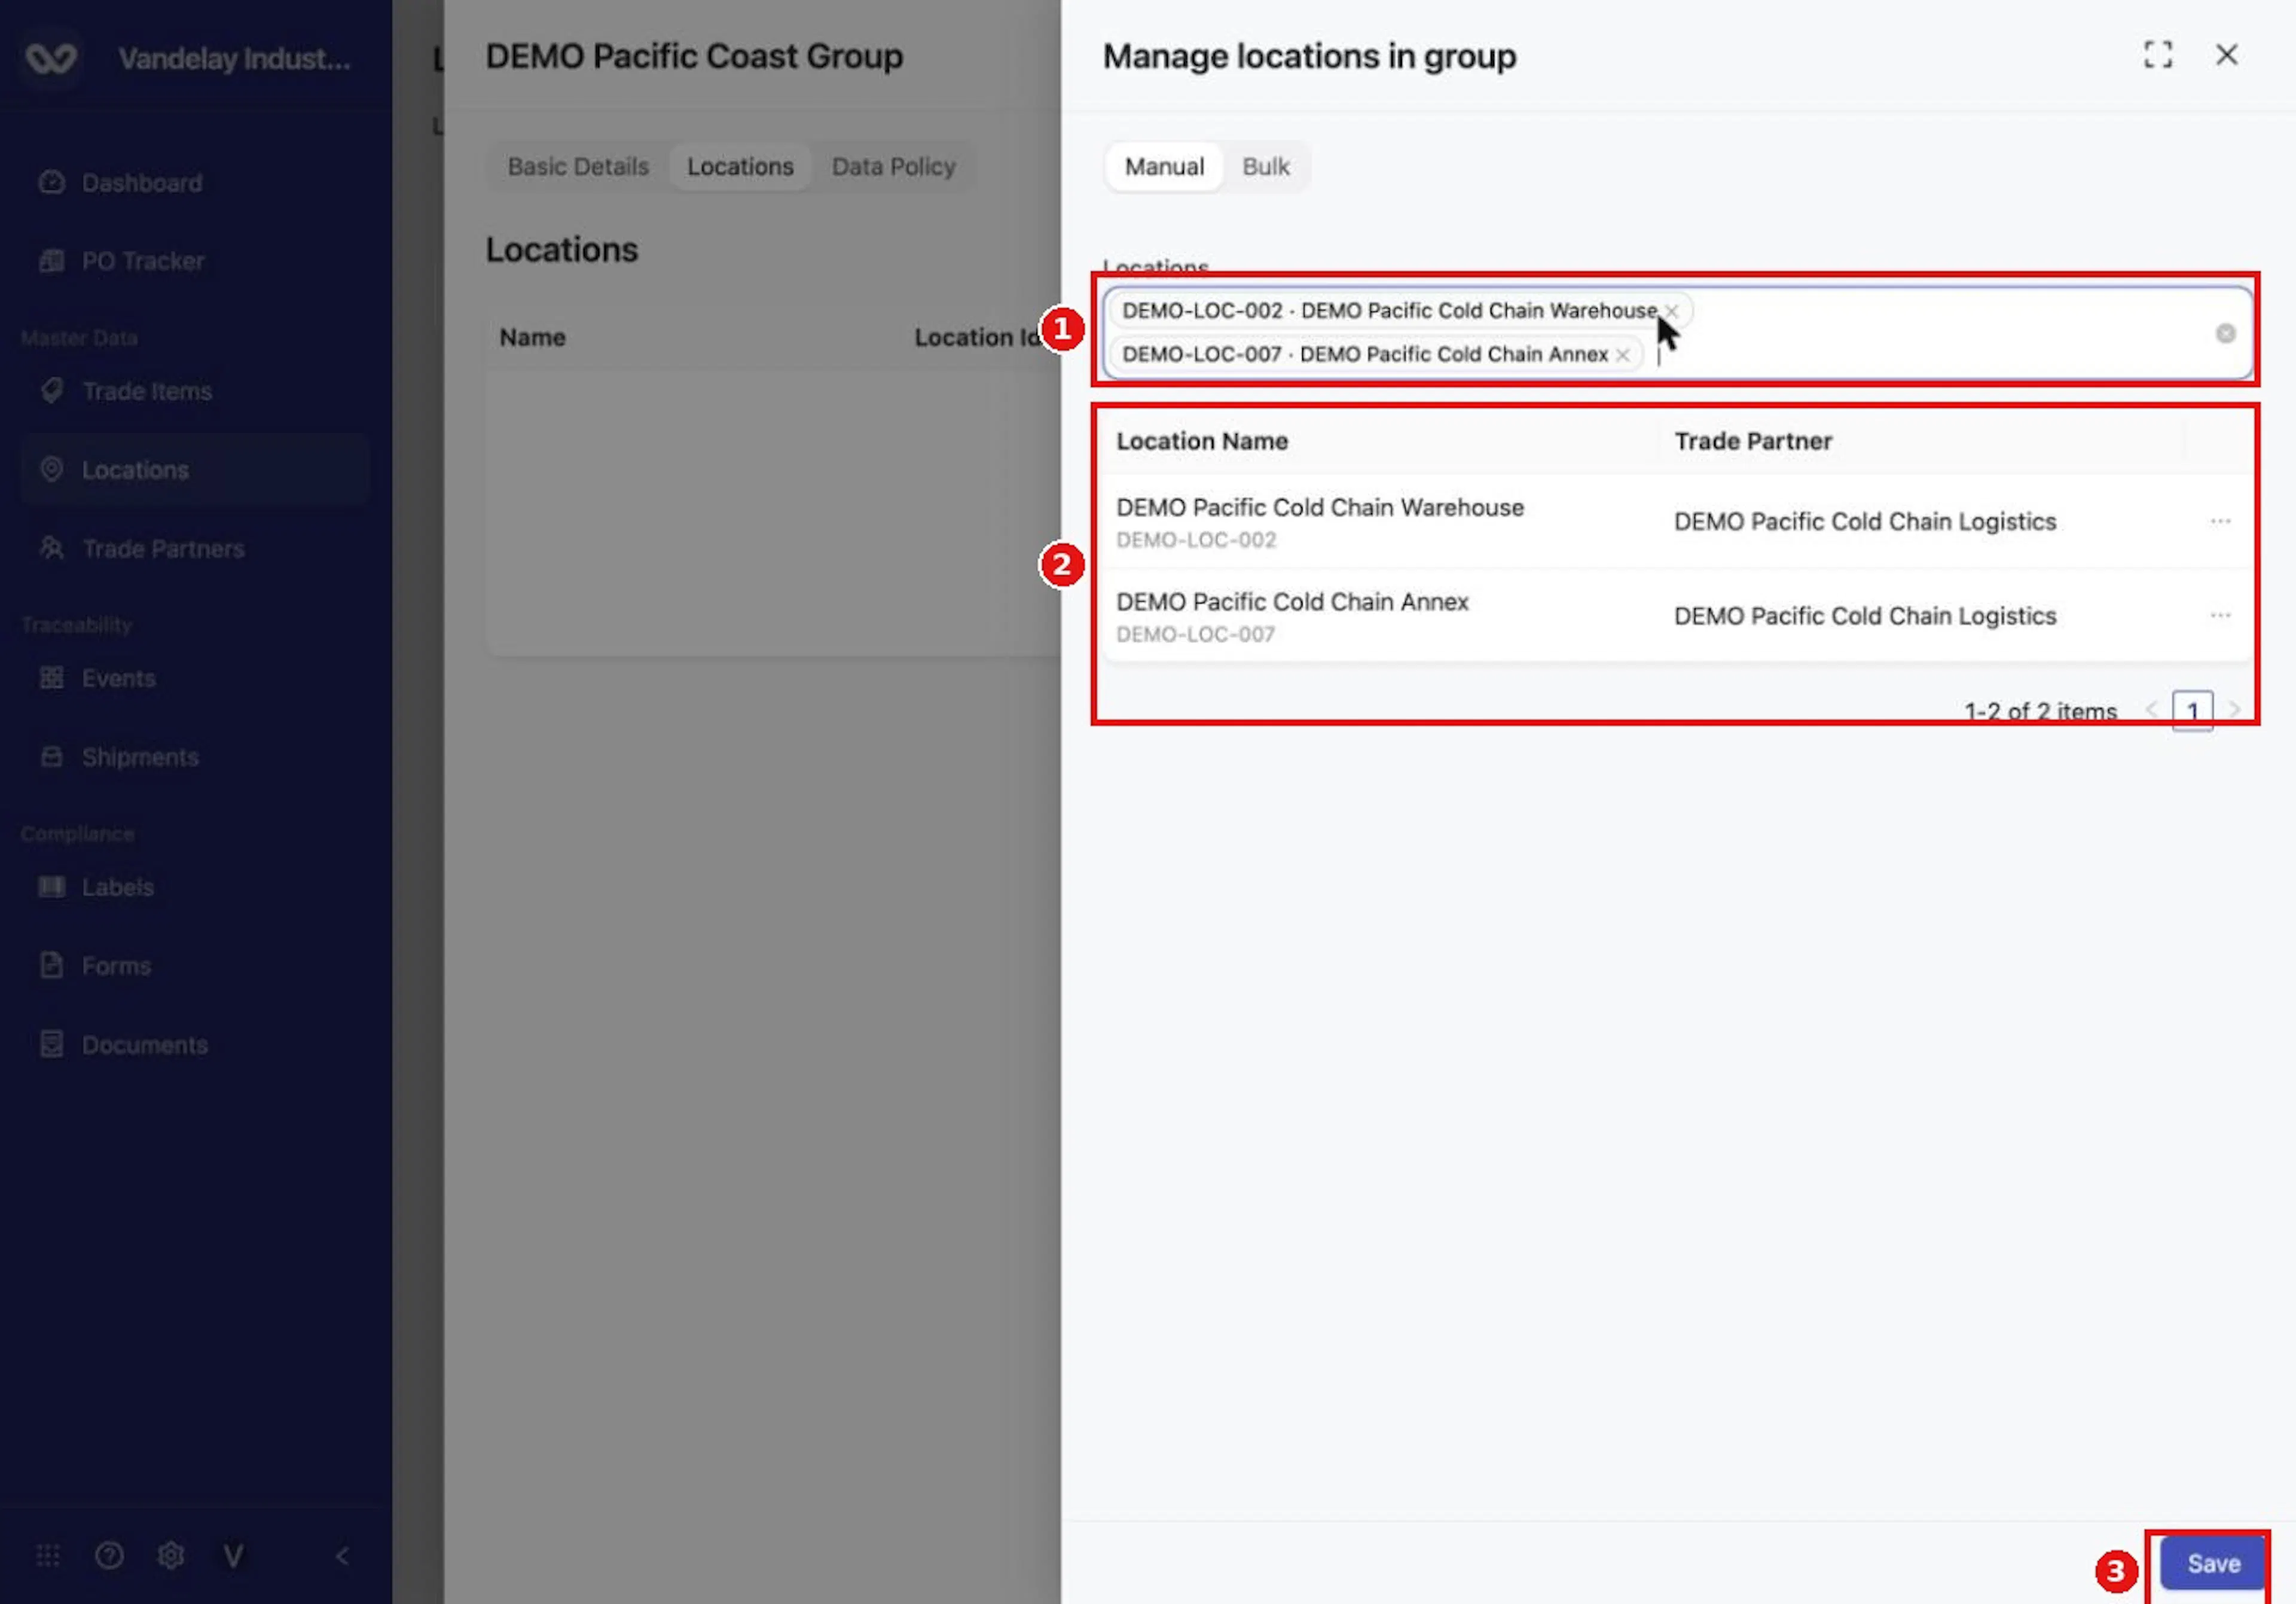Open the help question-mark icon
This screenshot has height=1604, width=2296.
[109, 1556]
